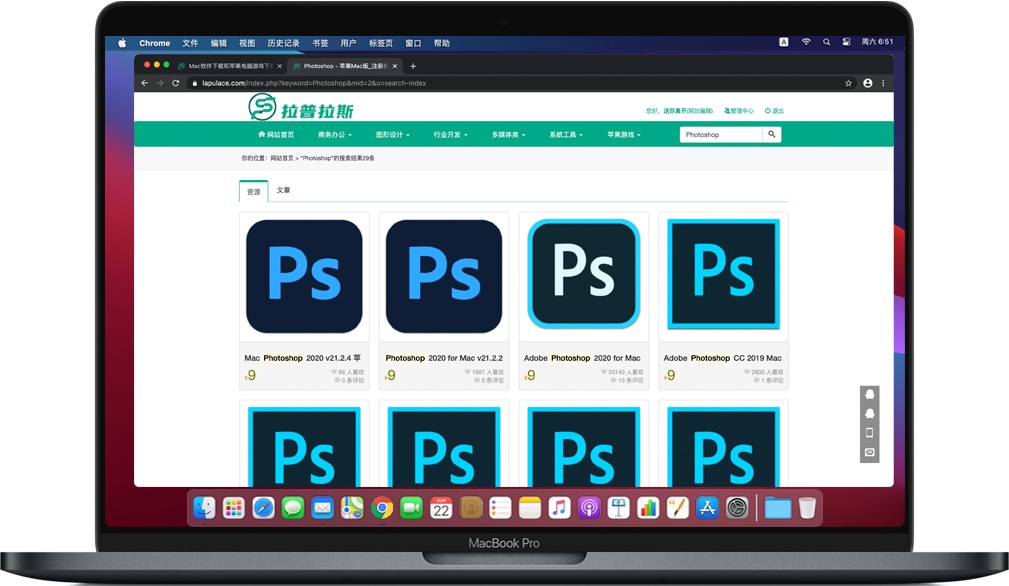Click the 拉普拉斯 site logo
Screen dimensions: 1009x586
301,108
